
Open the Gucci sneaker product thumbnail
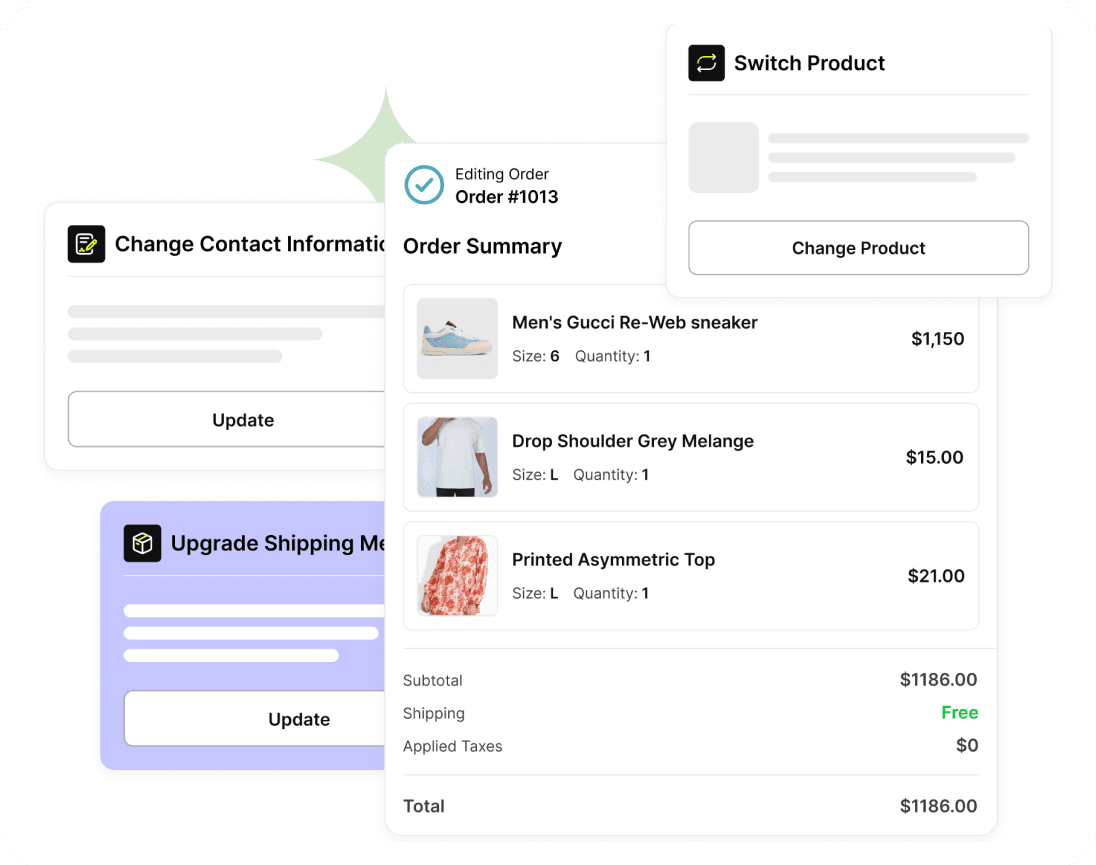tap(457, 338)
